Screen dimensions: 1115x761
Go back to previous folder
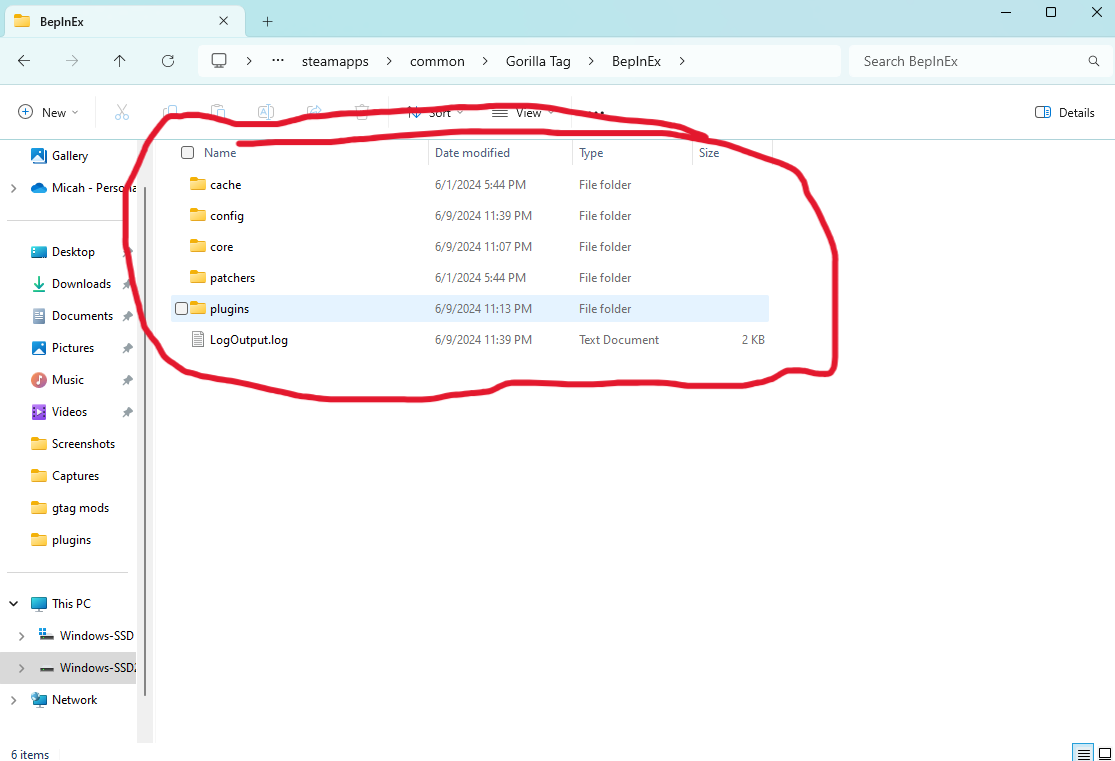(x=24, y=61)
